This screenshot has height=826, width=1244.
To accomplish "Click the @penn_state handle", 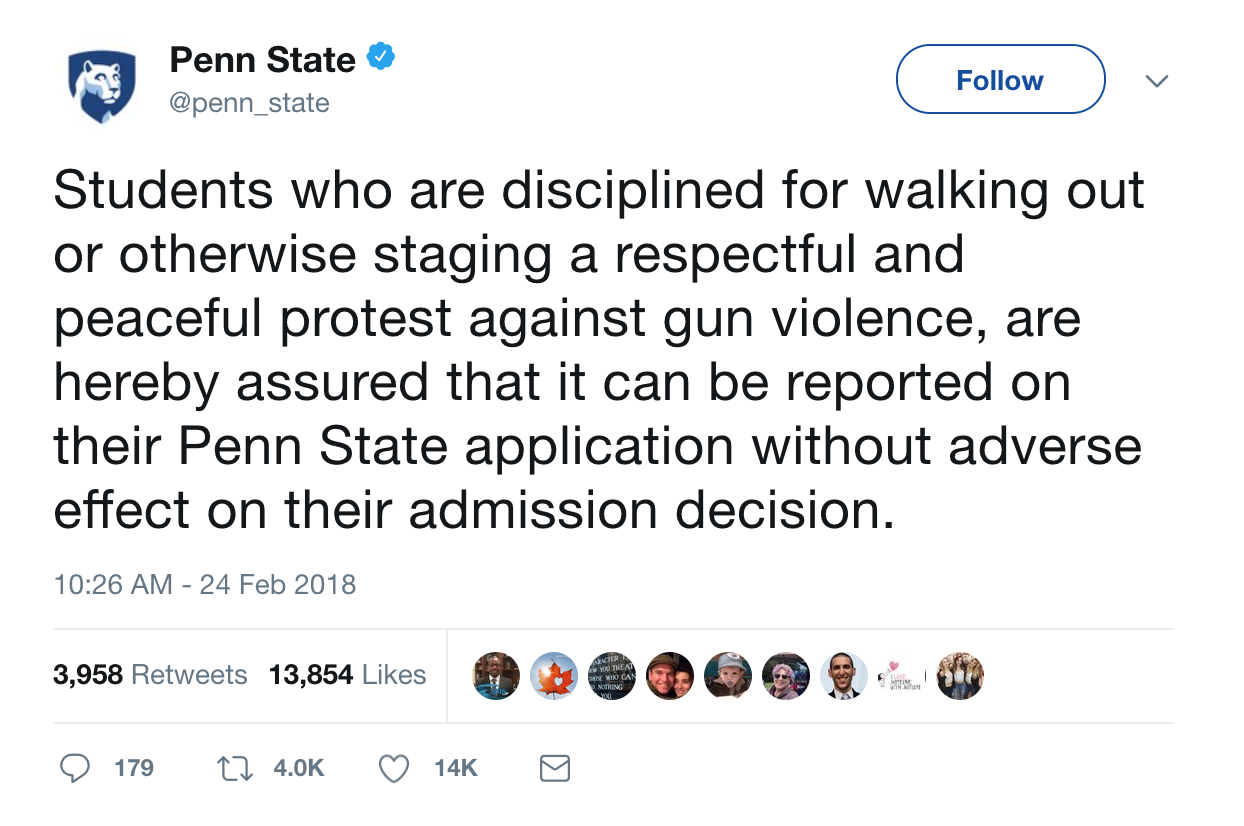I will pyautogui.click(x=249, y=103).
